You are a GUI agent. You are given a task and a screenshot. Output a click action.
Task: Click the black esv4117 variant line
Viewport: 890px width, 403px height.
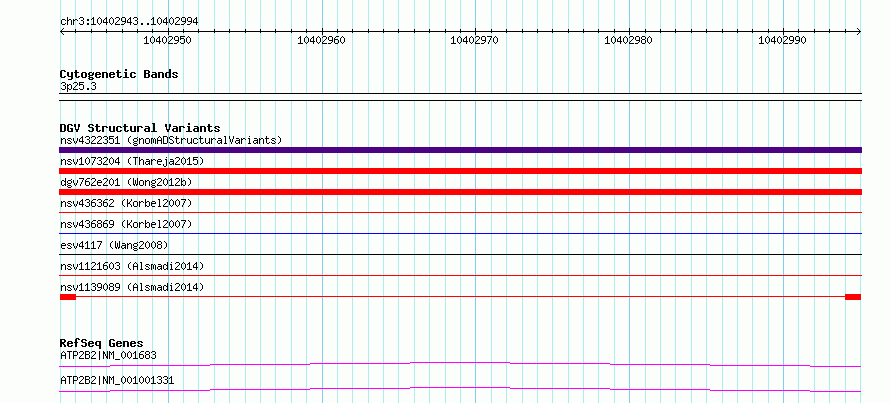(x=460, y=254)
